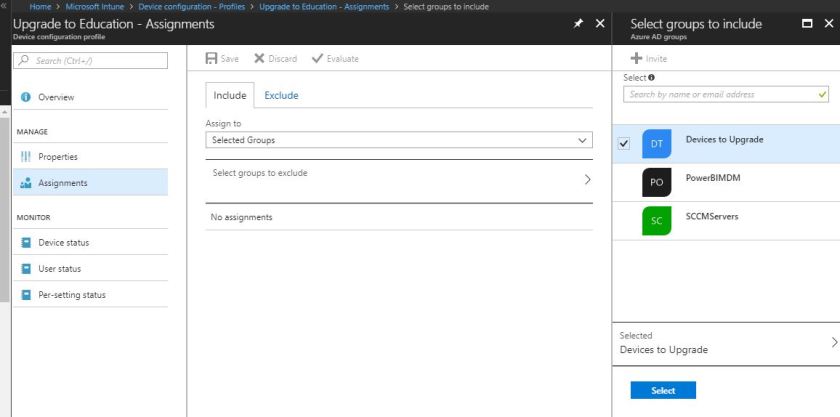This screenshot has width=840, height=417.
Task: Switch to the Exclude tab
Action: [x=281, y=96]
